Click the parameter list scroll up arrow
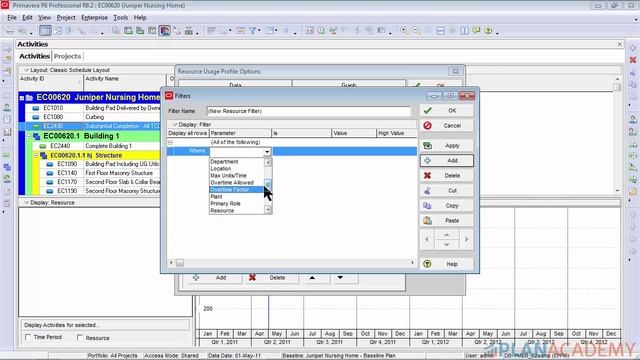Image resolution: width=640 pixels, height=360 pixels. (x=268, y=162)
